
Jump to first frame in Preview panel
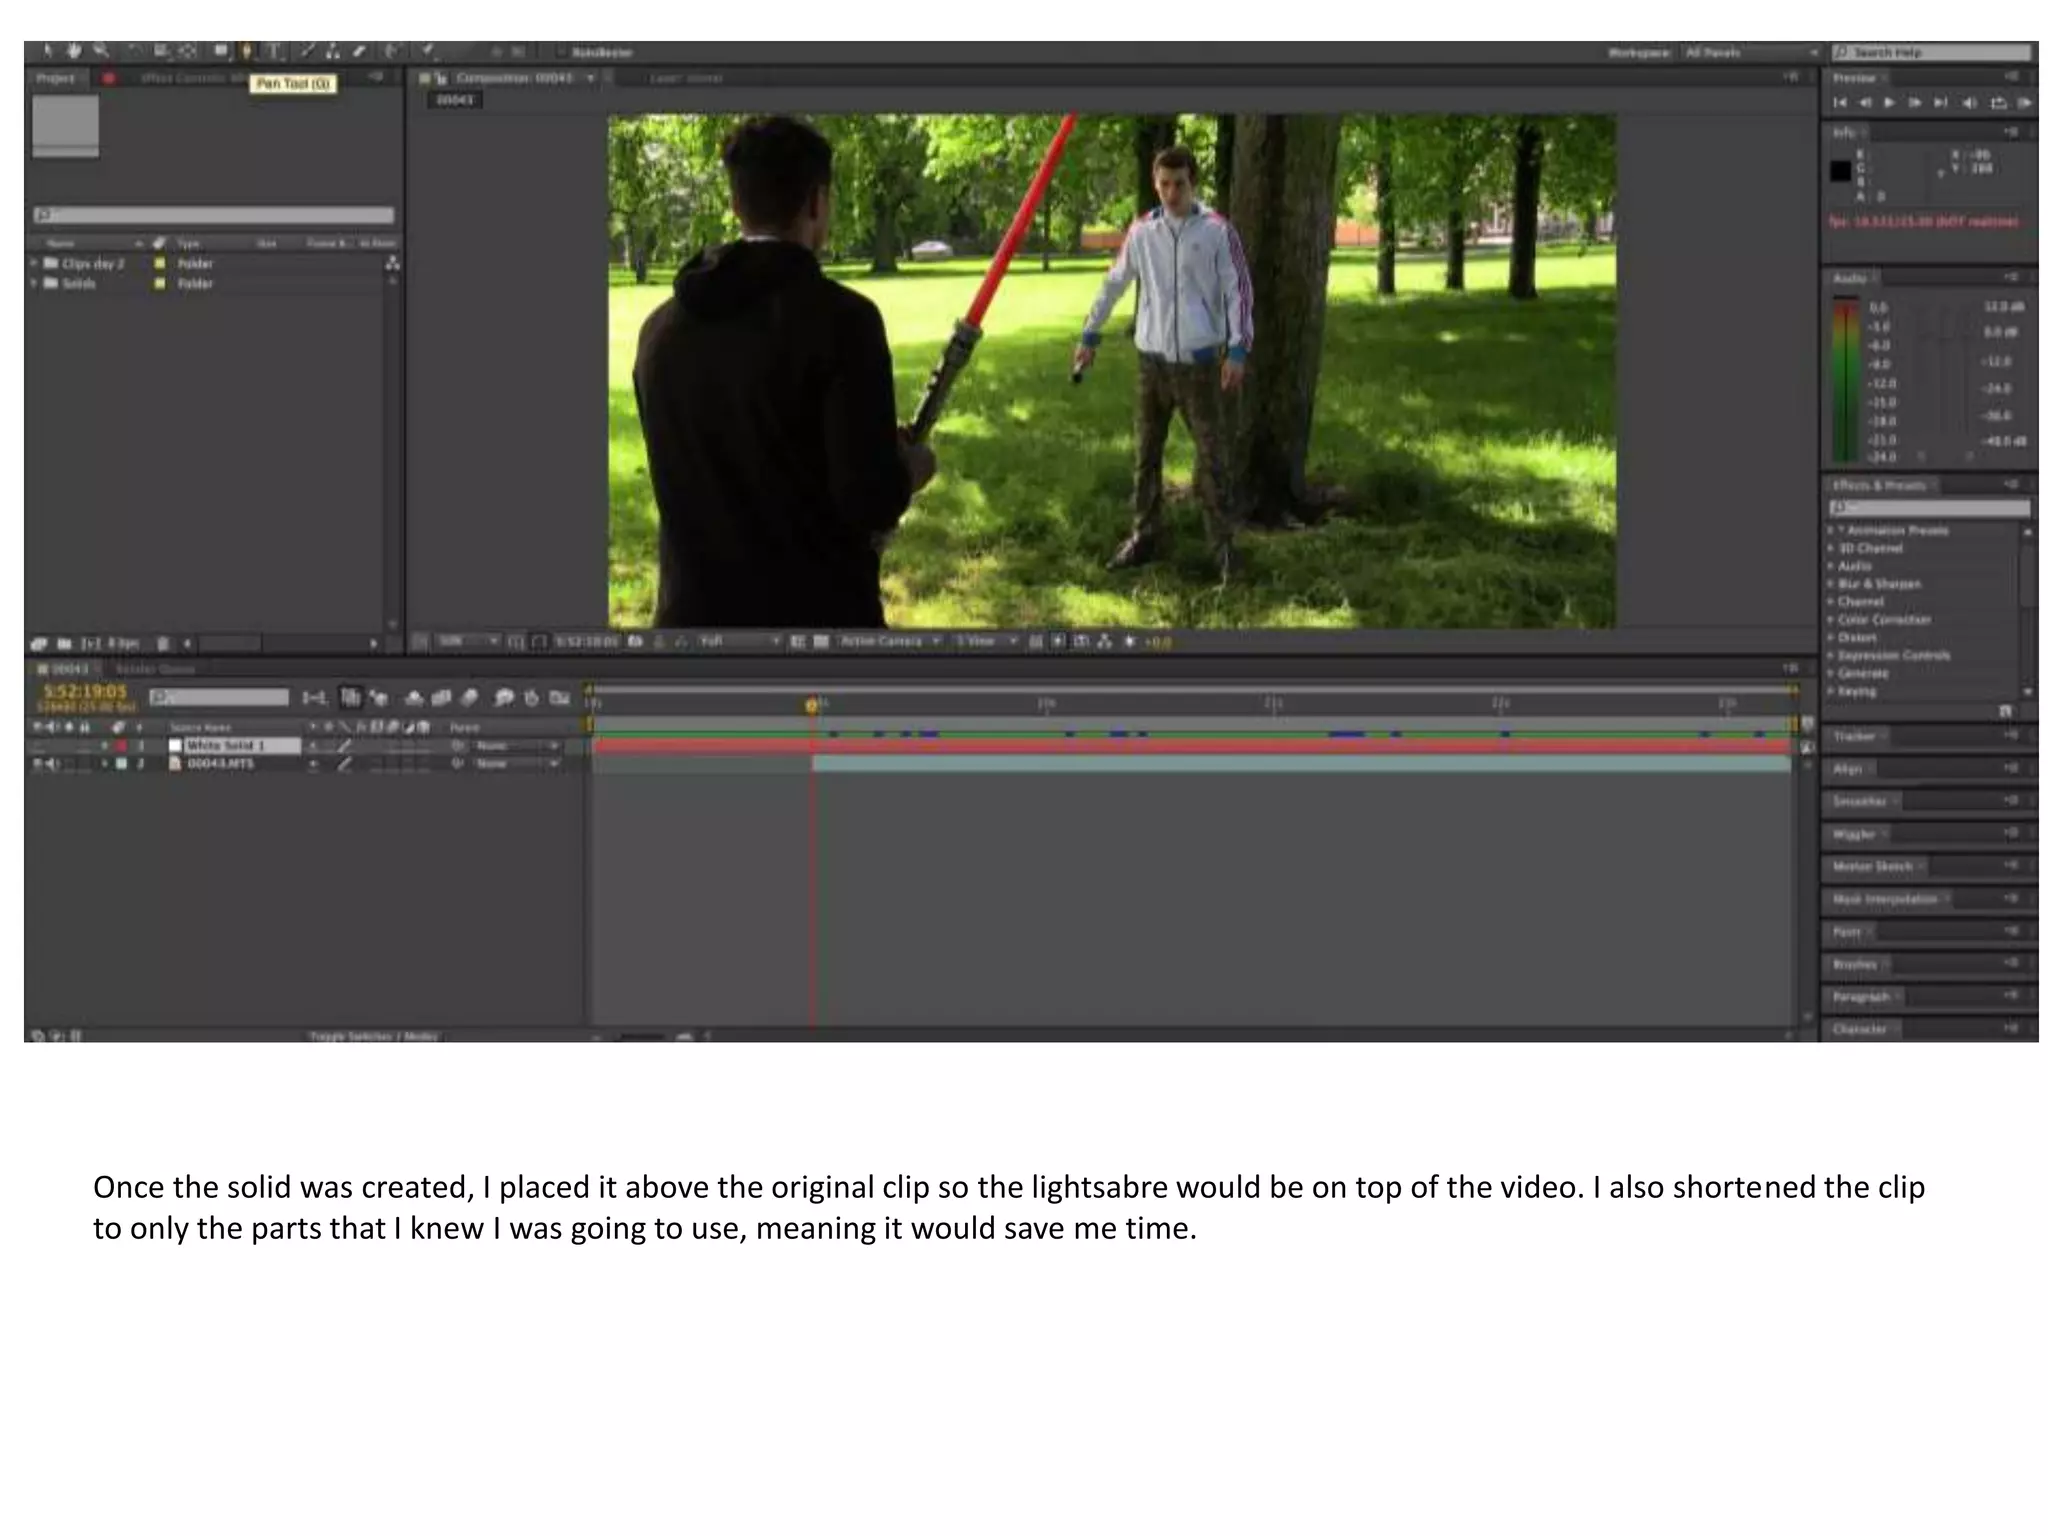[1839, 102]
